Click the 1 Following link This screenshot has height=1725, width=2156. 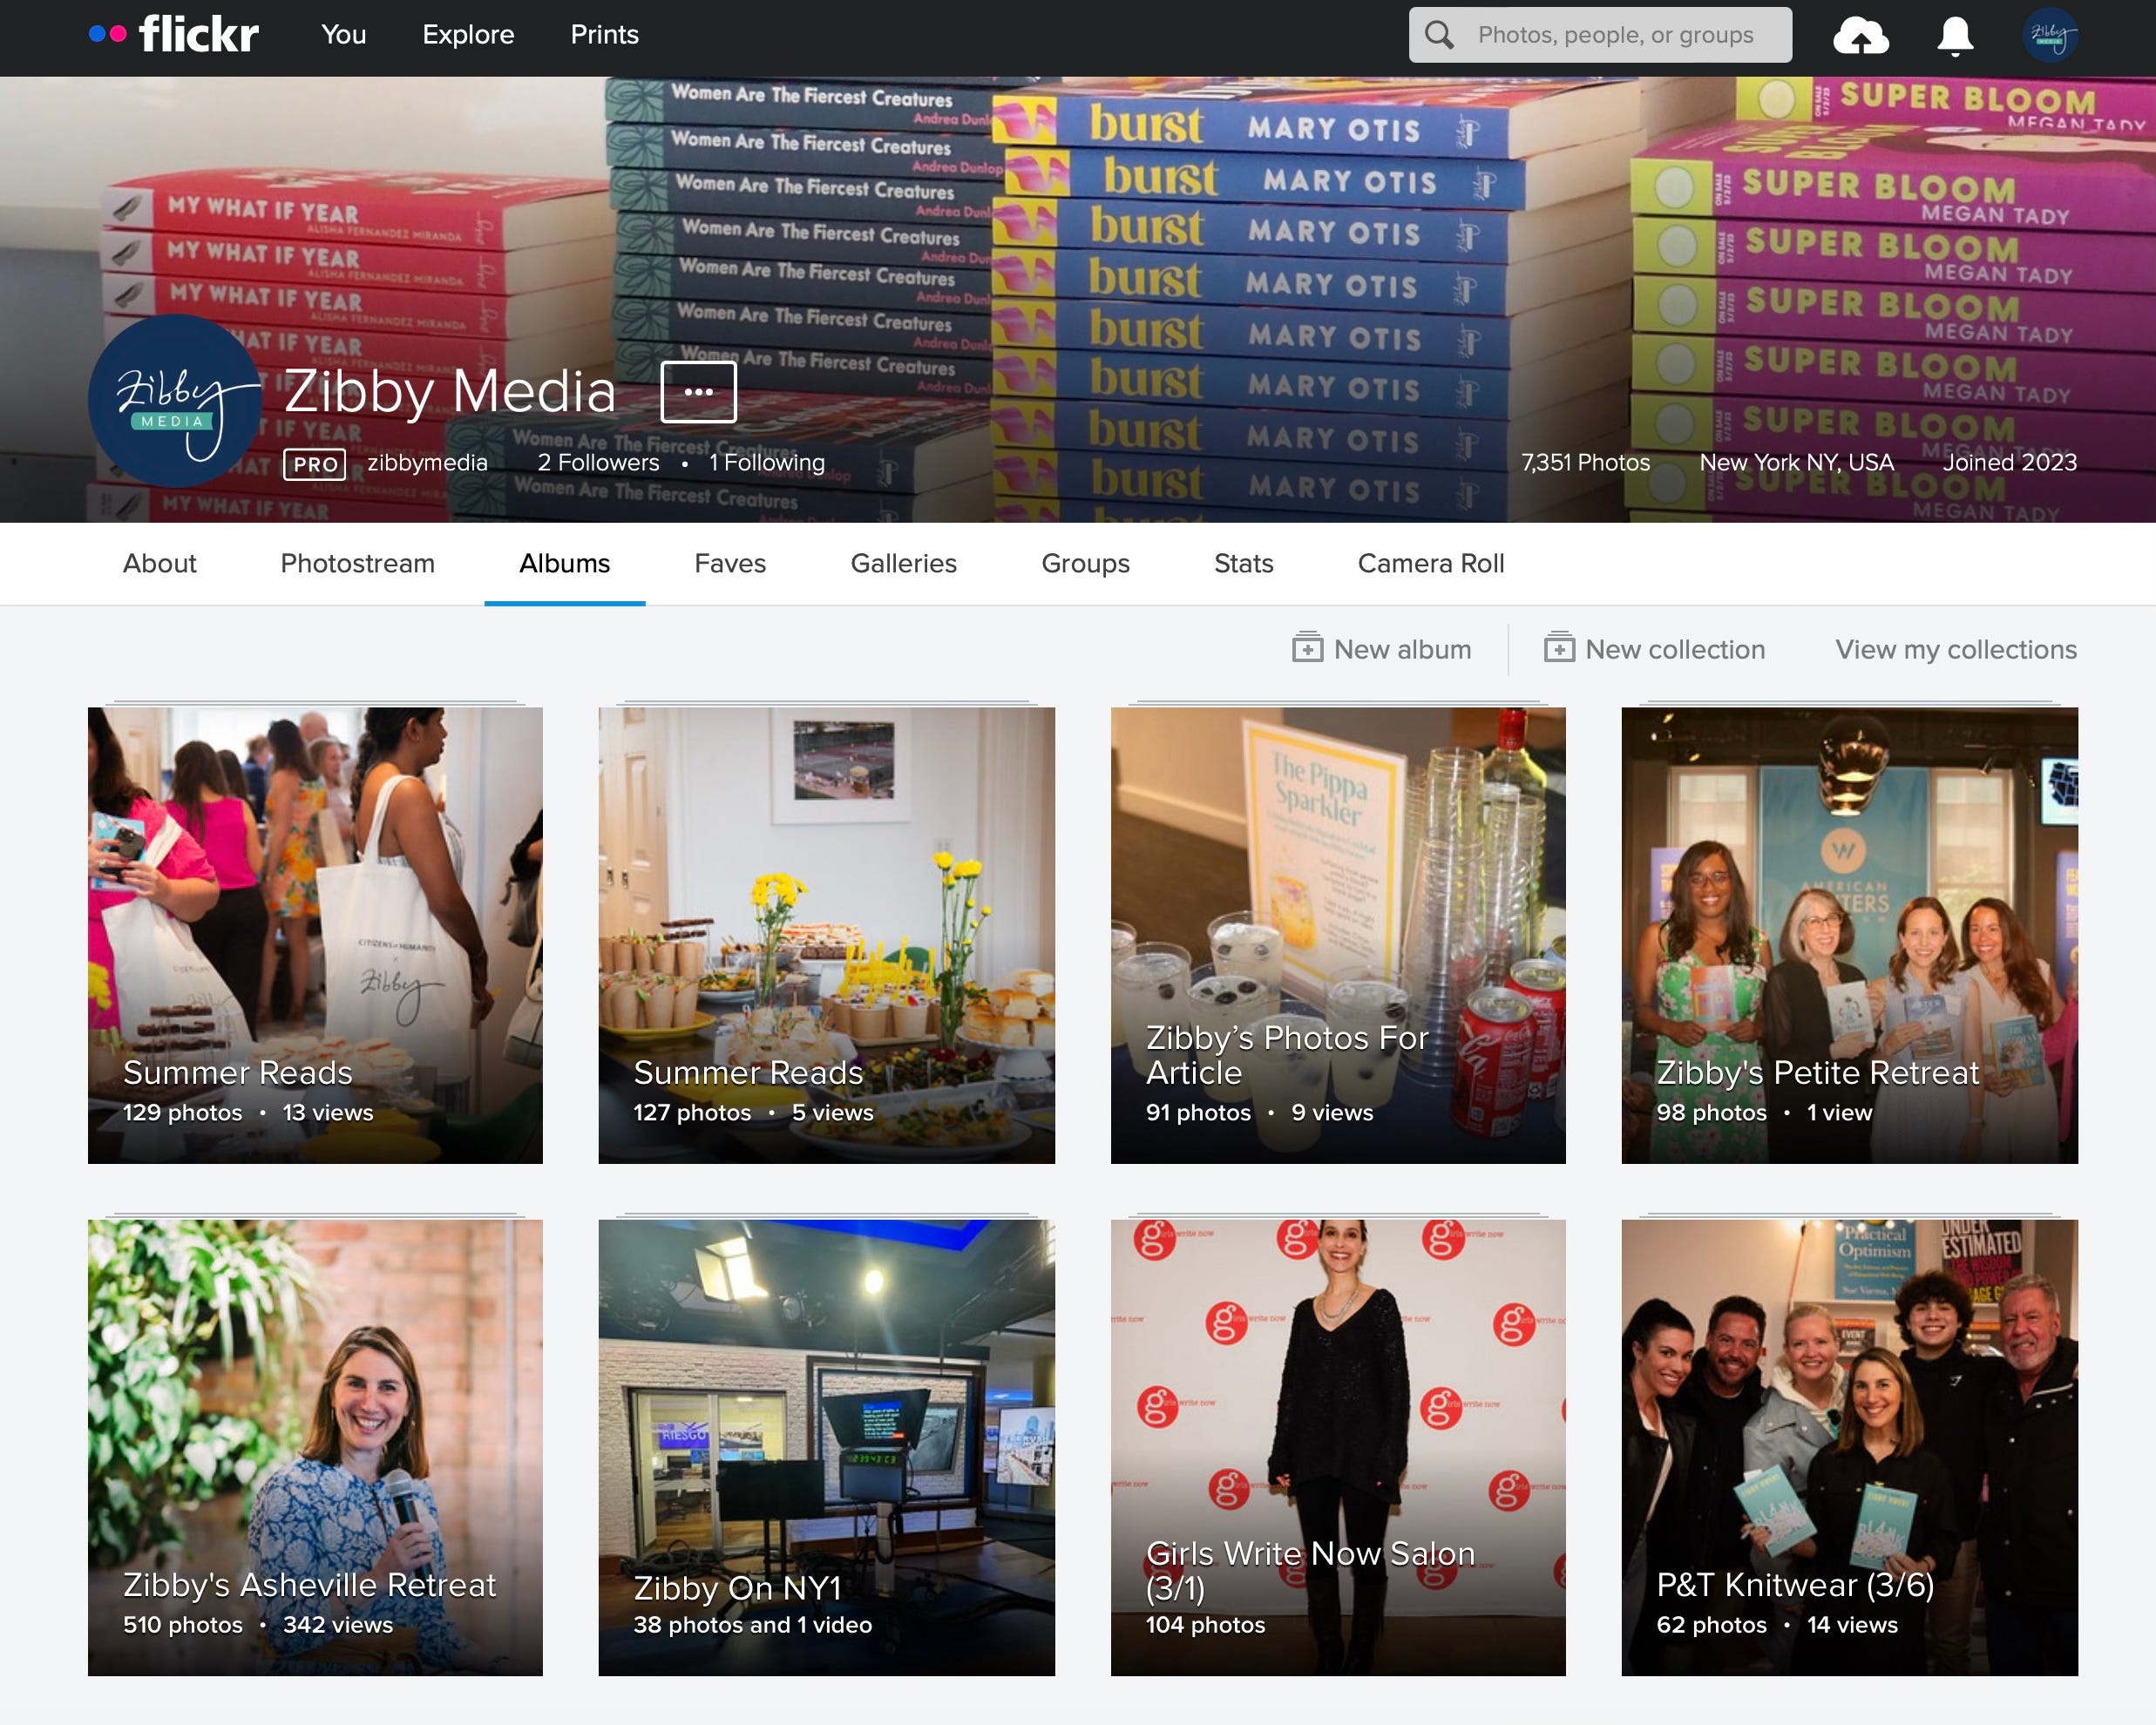(x=767, y=462)
